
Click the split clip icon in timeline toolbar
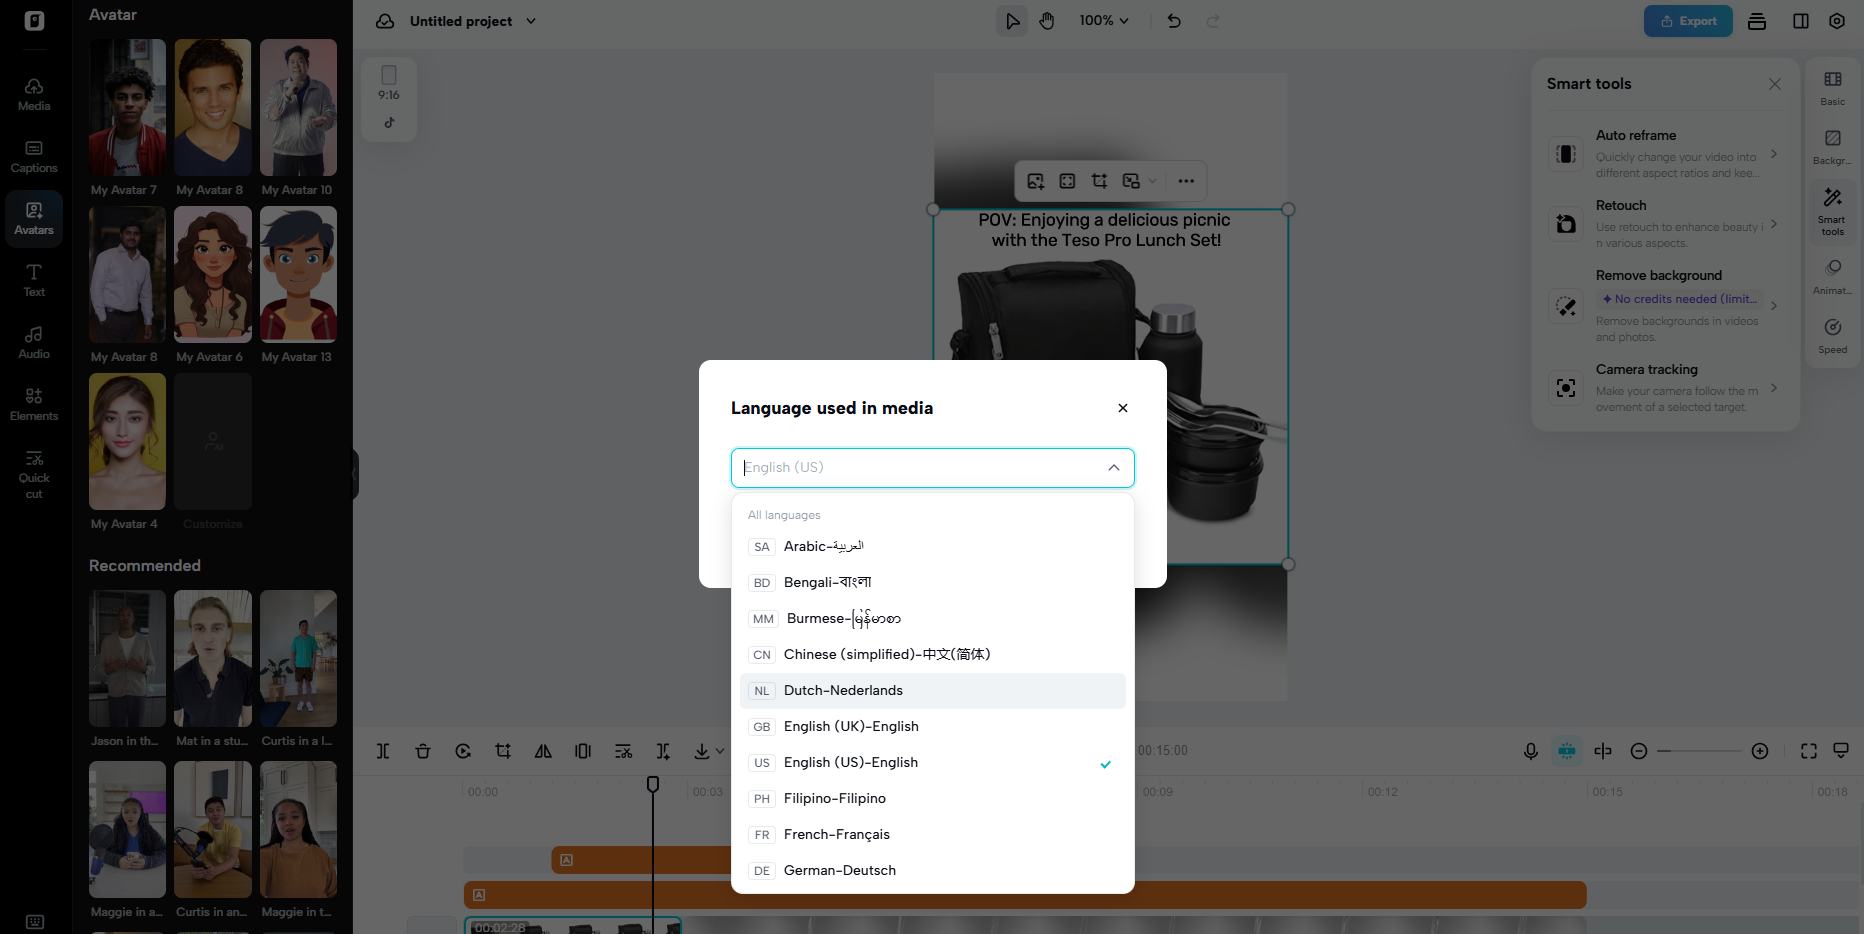click(x=383, y=751)
